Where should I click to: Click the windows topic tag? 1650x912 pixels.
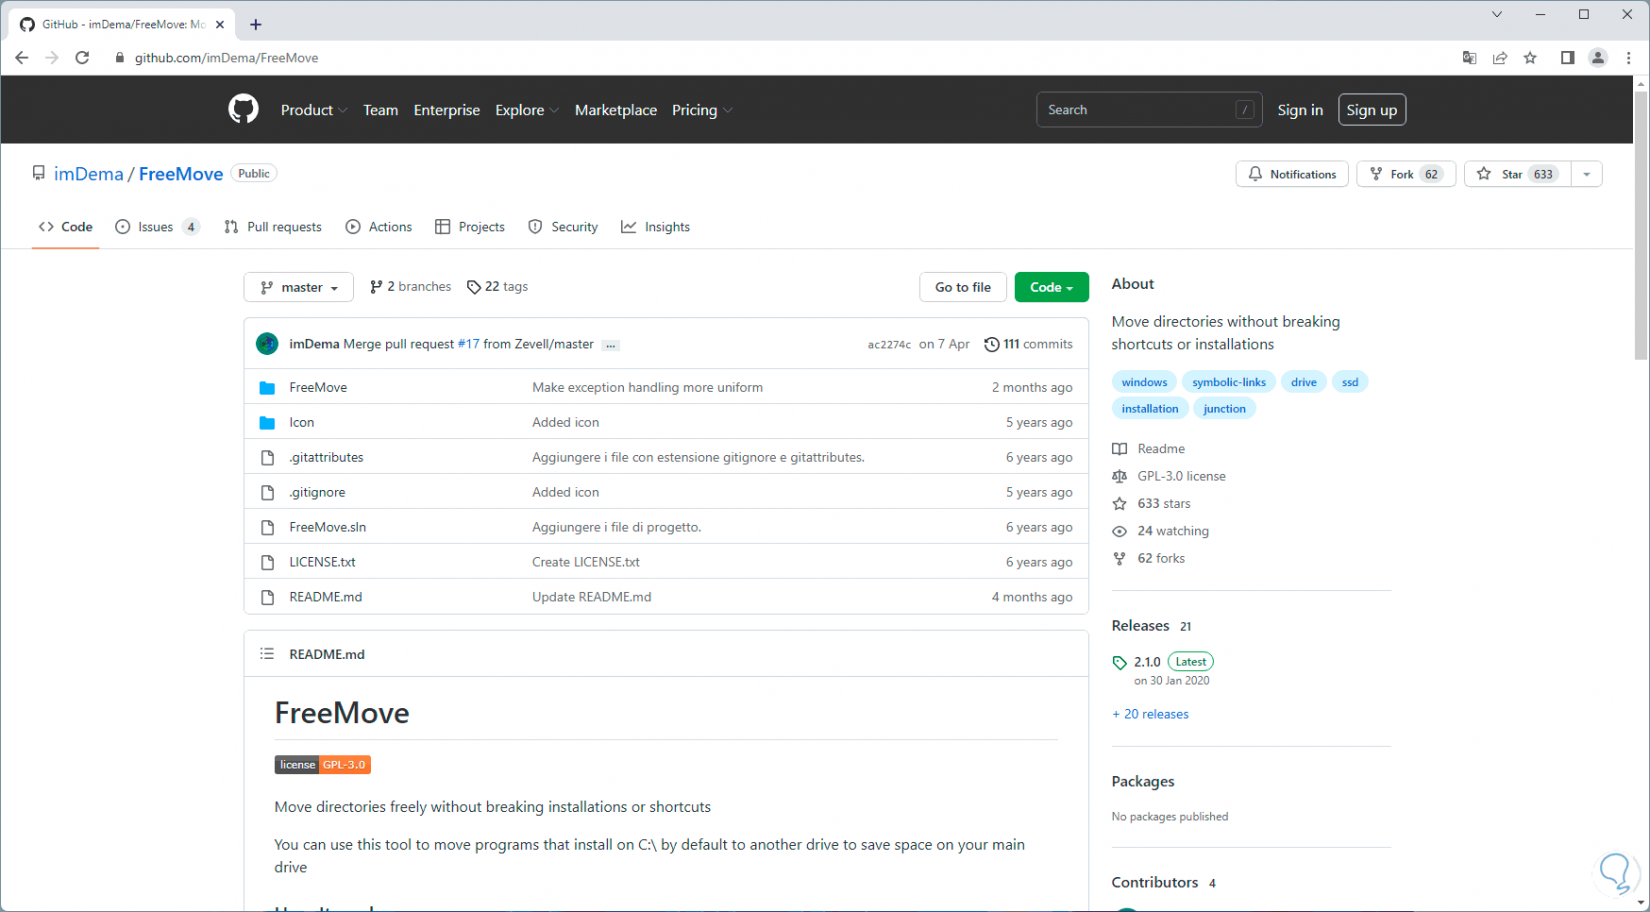[x=1144, y=382]
